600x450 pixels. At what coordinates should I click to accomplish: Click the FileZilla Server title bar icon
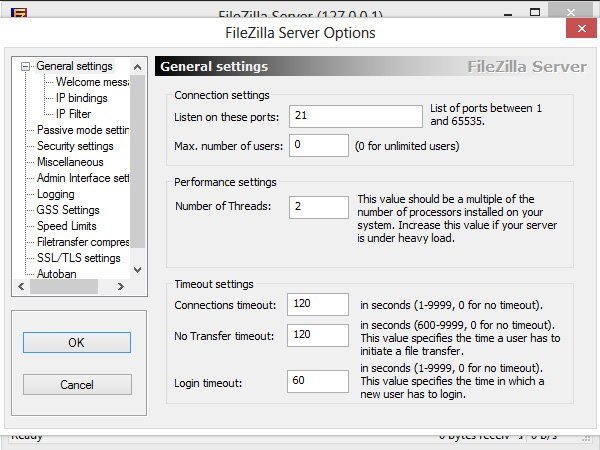coord(19,13)
